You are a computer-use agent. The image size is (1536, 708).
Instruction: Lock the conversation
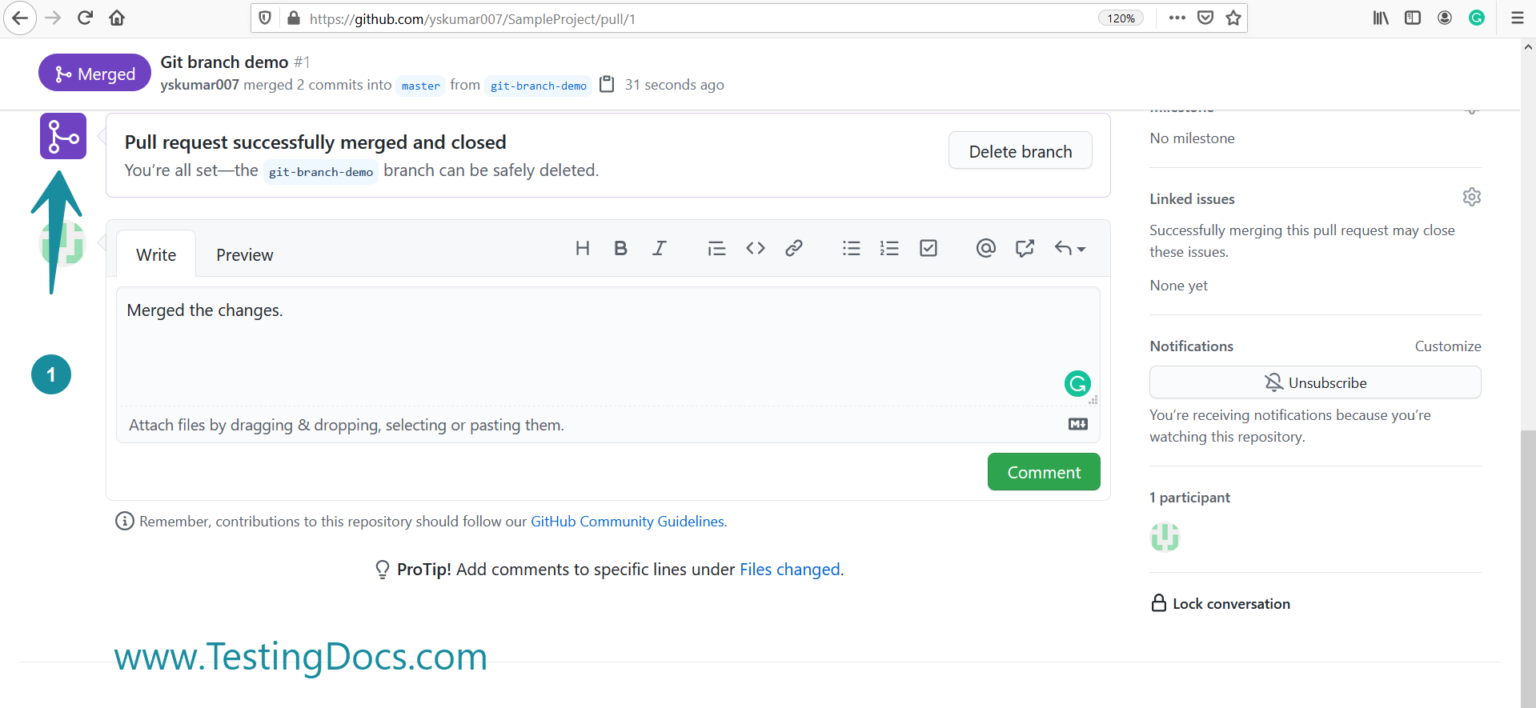pyautogui.click(x=1220, y=603)
